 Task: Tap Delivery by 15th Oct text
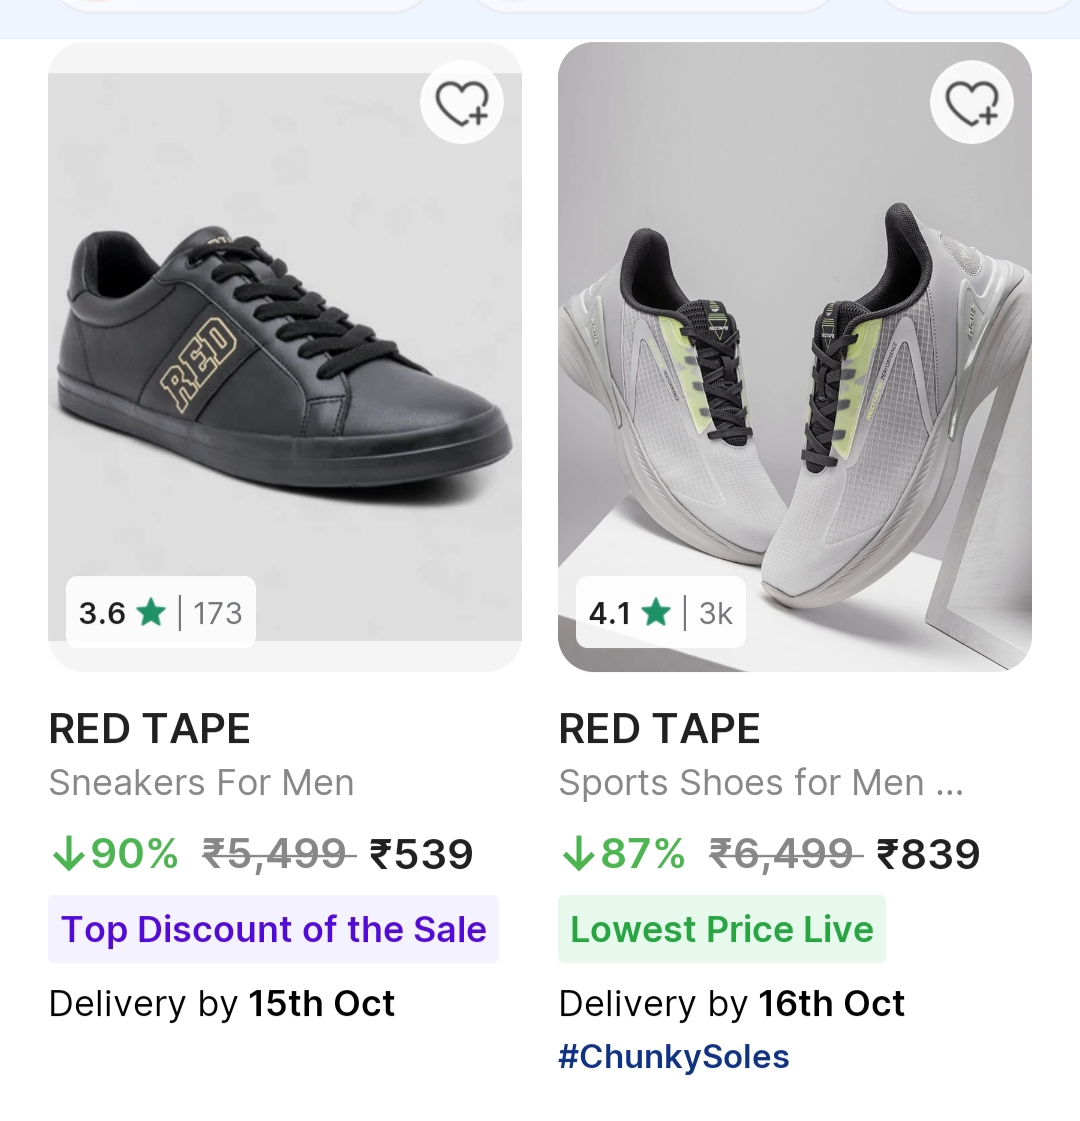coord(222,1003)
